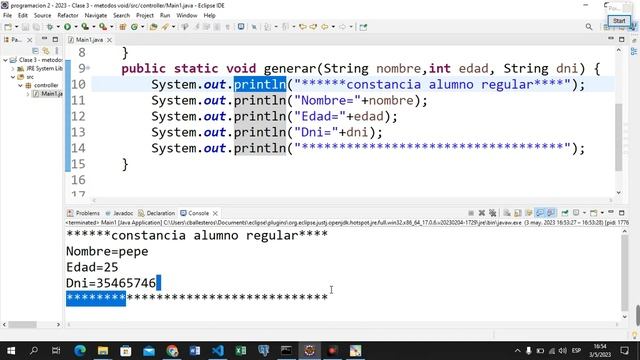Close the Console view tab
The width and height of the screenshot is (640, 360).
tap(215, 213)
